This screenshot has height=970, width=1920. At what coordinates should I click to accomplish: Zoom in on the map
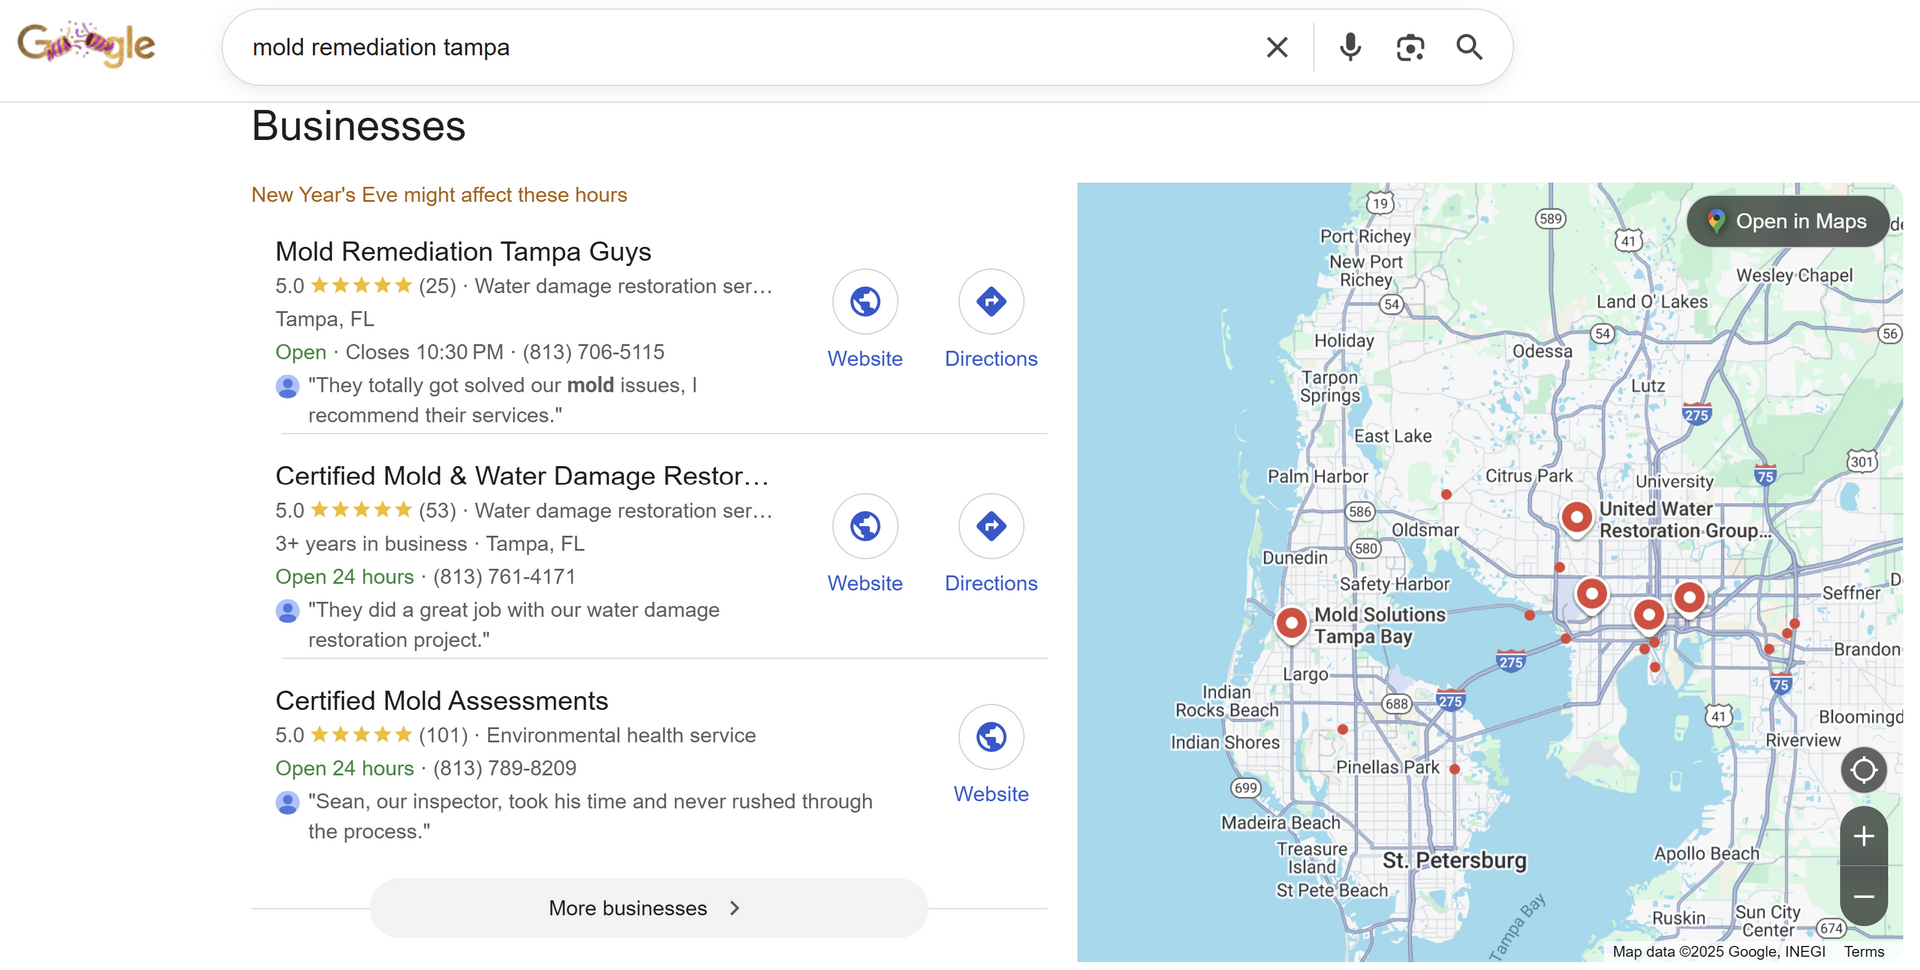click(1863, 837)
